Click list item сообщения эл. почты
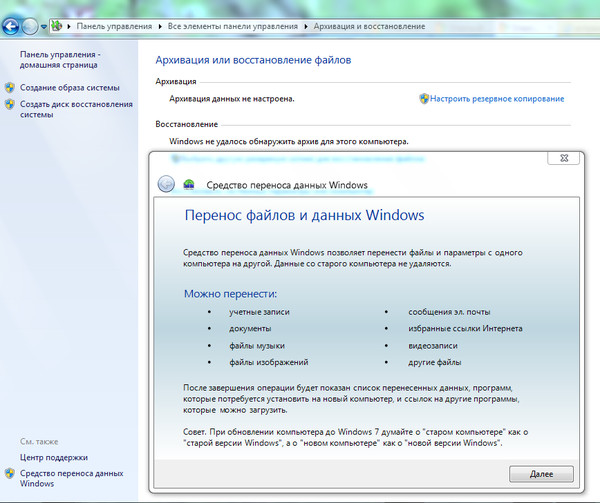This screenshot has width=600, height=503. click(x=449, y=312)
